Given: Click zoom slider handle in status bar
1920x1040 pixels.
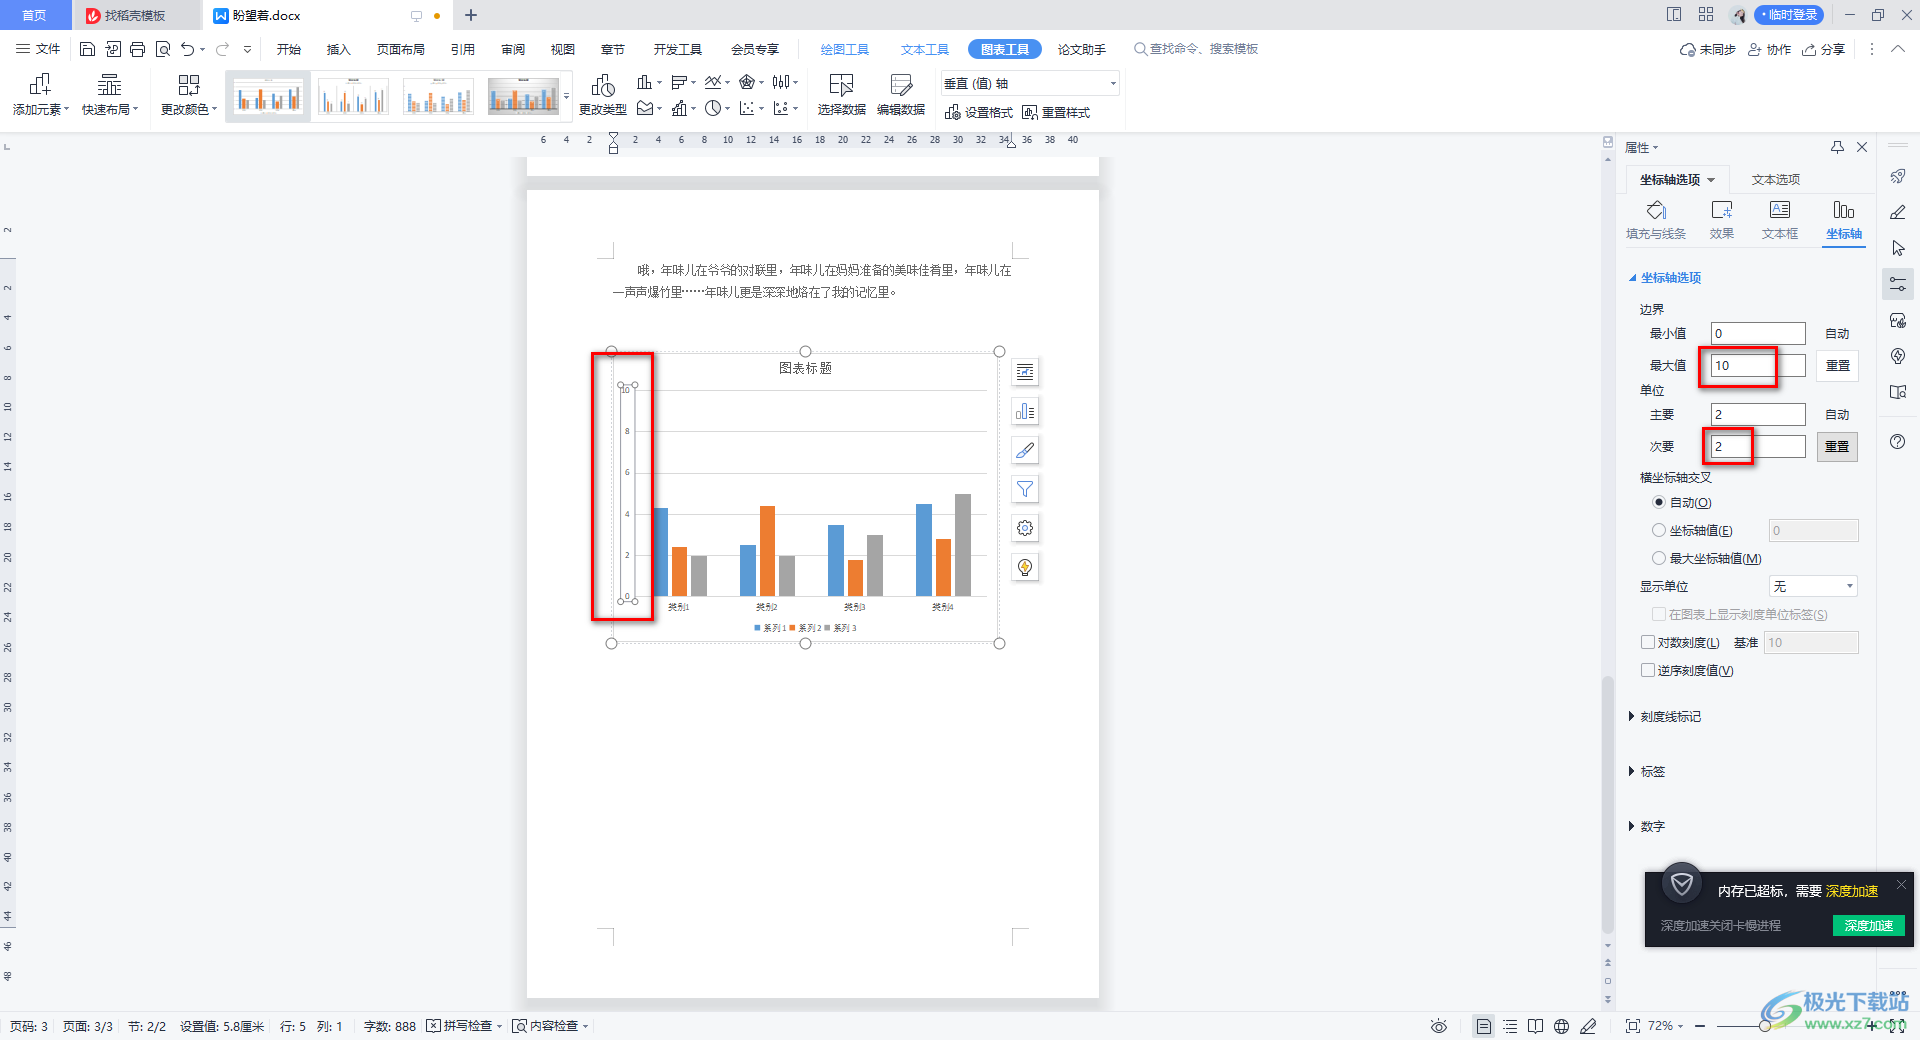Looking at the screenshot, I should click(x=1765, y=1026).
